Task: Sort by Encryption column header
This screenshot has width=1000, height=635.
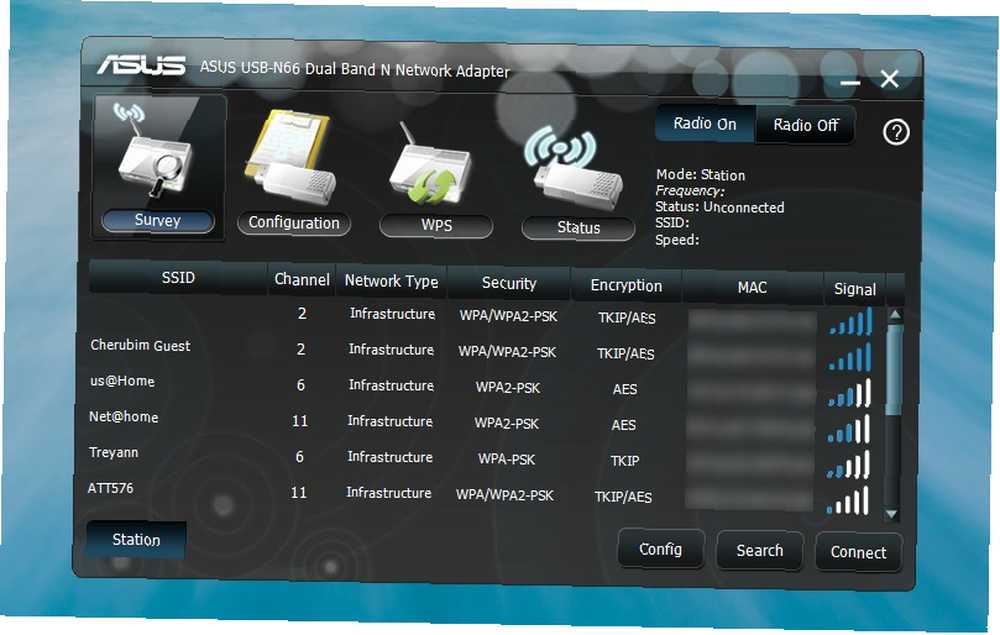Action: click(626, 286)
